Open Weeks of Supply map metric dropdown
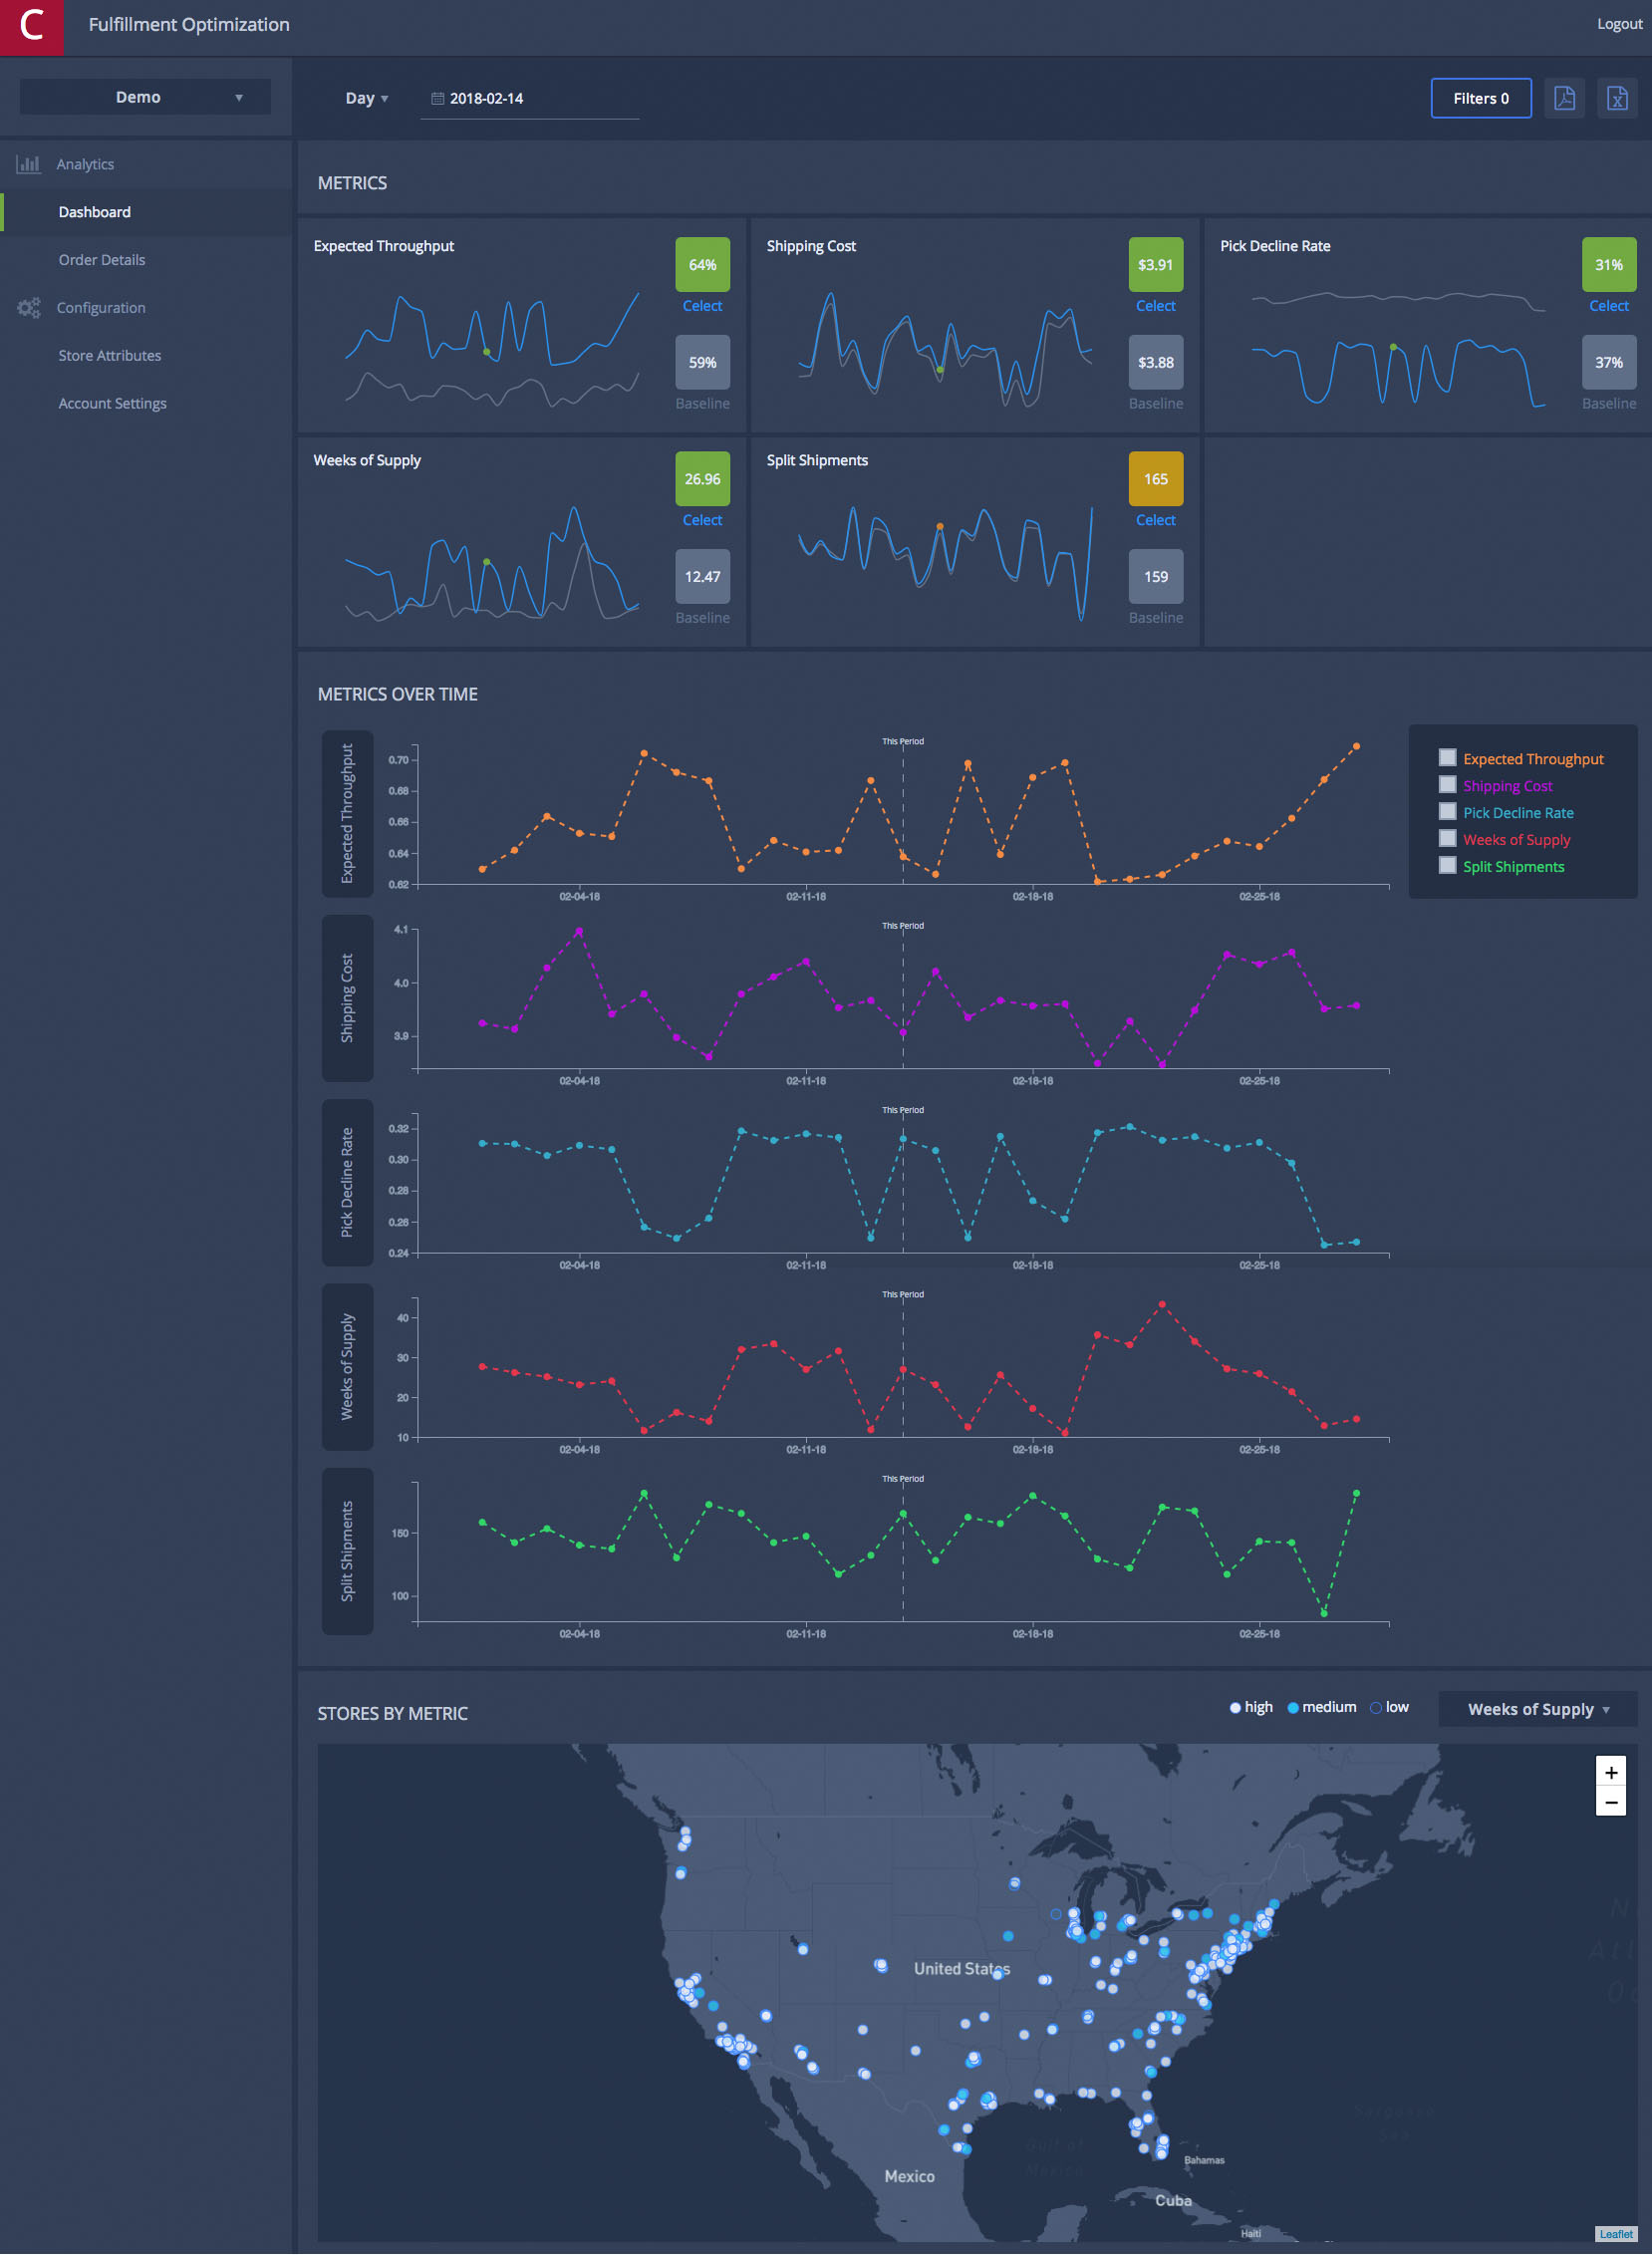Image resolution: width=1652 pixels, height=2255 pixels. pos(1537,1709)
